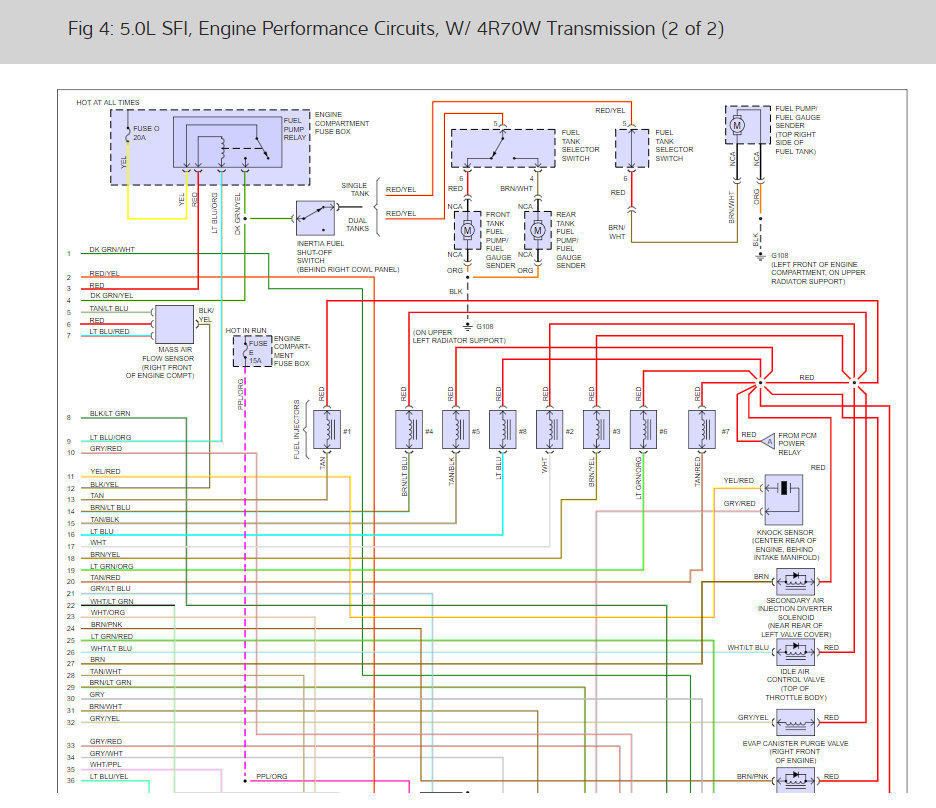The width and height of the screenshot is (936, 808).
Task: Click the FROM PCM POWER RELAY label
Action: click(797, 444)
